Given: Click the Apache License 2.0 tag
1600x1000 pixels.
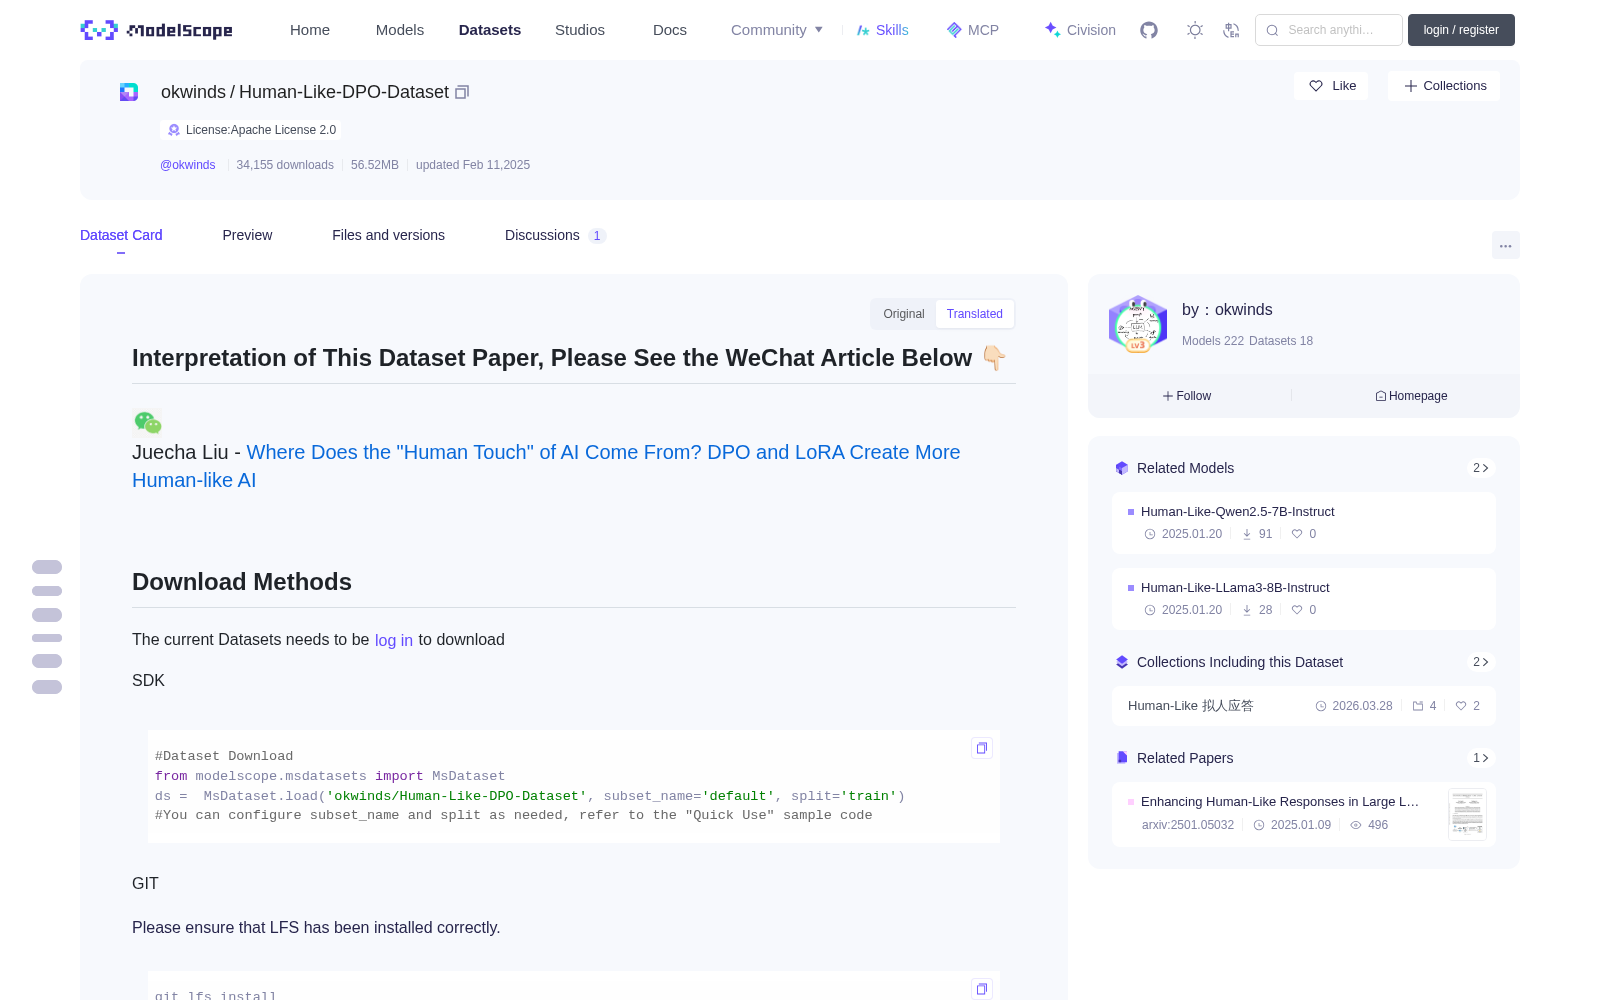Looking at the screenshot, I should [251, 130].
